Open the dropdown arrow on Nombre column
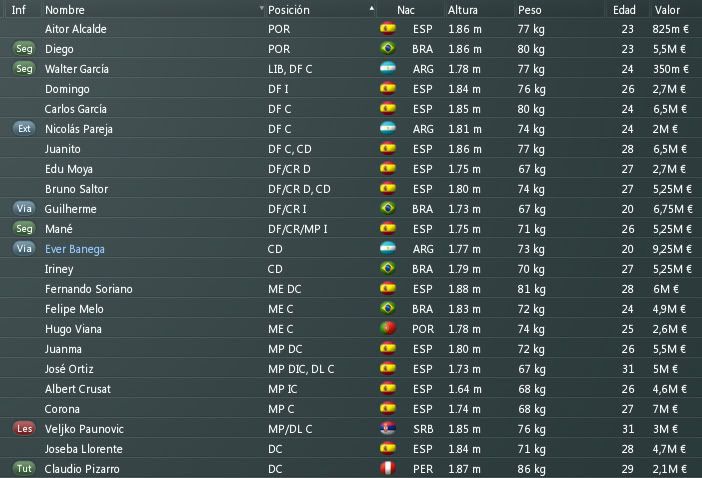This screenshot has width=702, height=478. (261, 8)
